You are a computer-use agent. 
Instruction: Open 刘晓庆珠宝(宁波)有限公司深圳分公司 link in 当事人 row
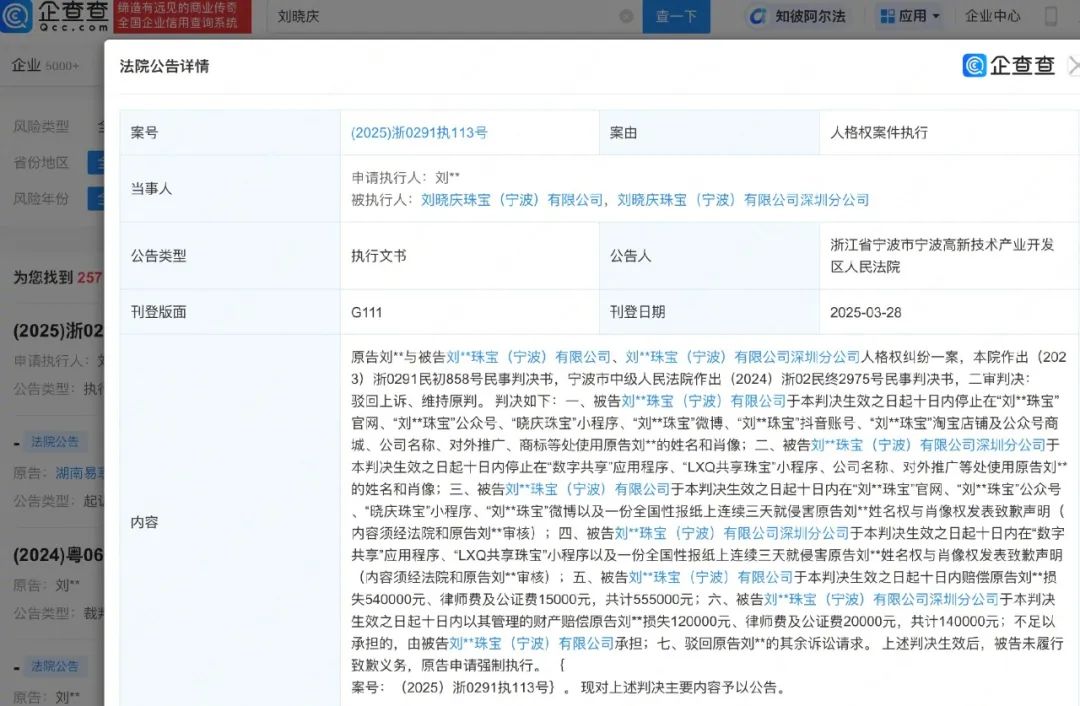point(743,200)
